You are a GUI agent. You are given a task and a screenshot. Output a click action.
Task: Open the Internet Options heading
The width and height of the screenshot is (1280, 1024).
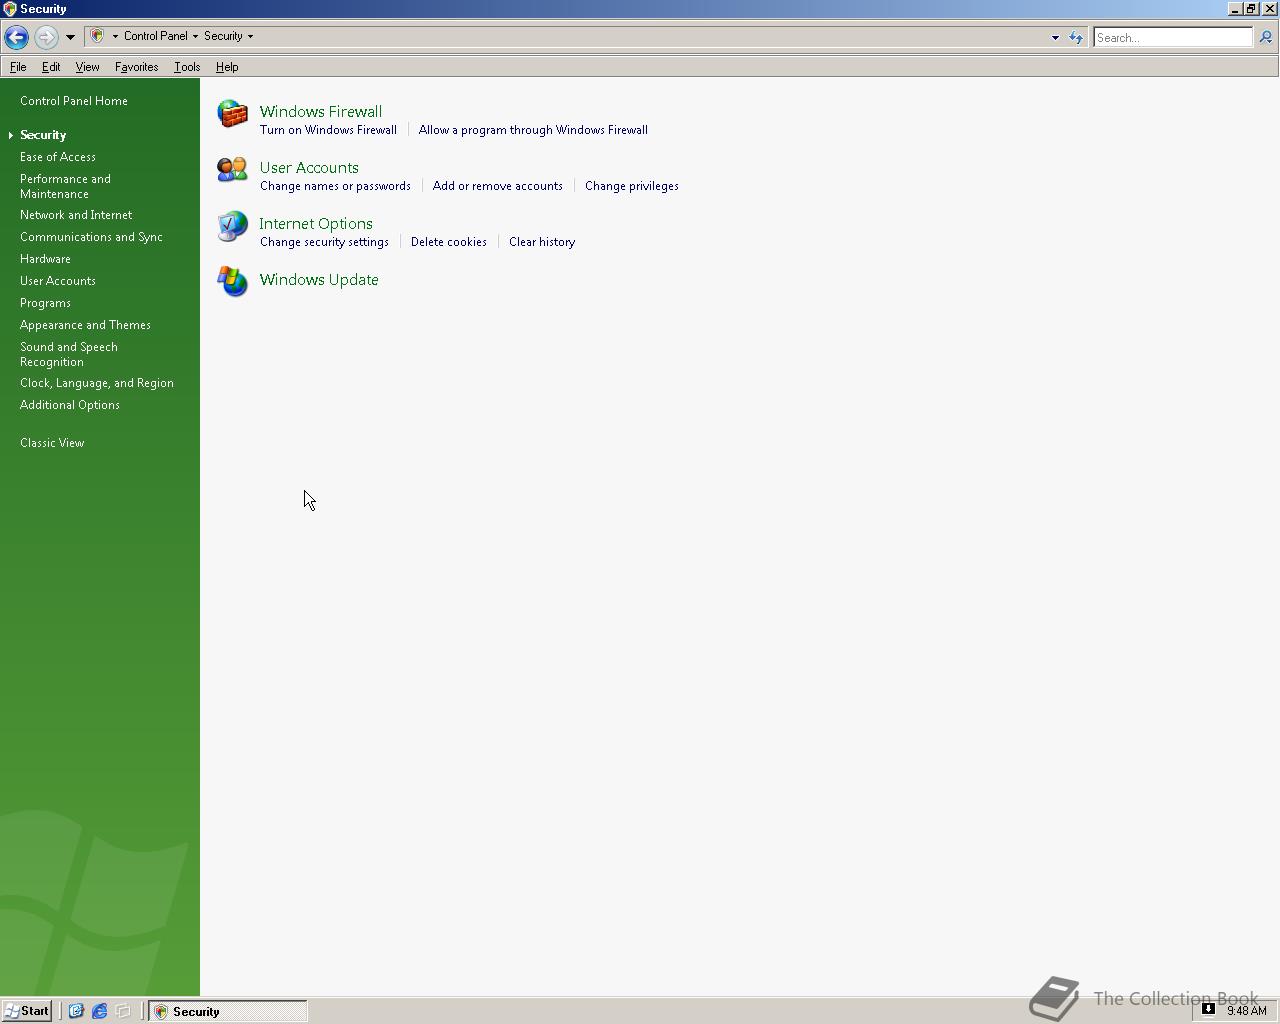(x=316, y=223)
